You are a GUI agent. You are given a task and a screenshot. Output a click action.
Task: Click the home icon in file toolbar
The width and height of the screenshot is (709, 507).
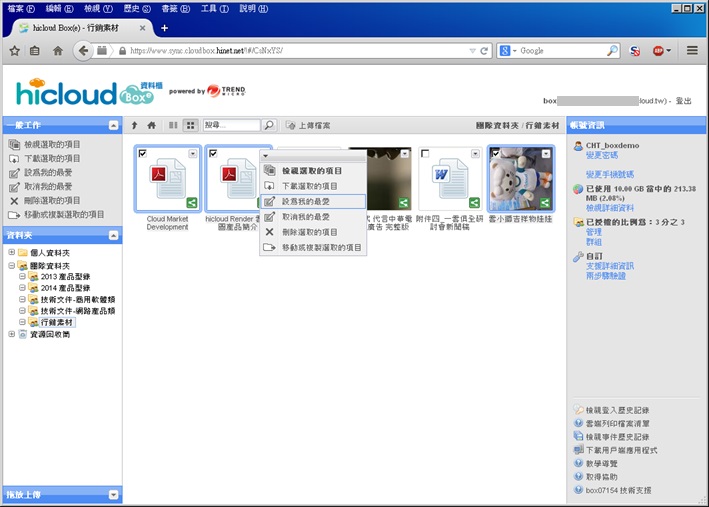coord(151,125)
